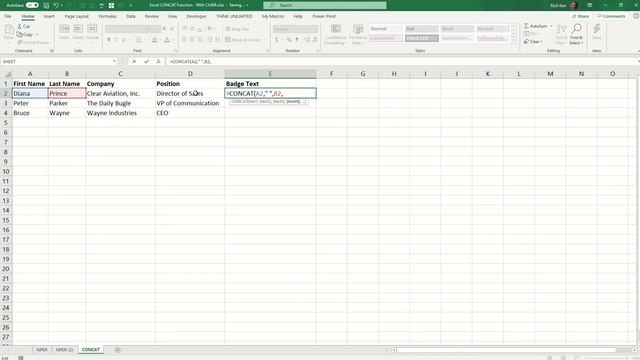Click the Insert Function fx icon

pos(158,61)
